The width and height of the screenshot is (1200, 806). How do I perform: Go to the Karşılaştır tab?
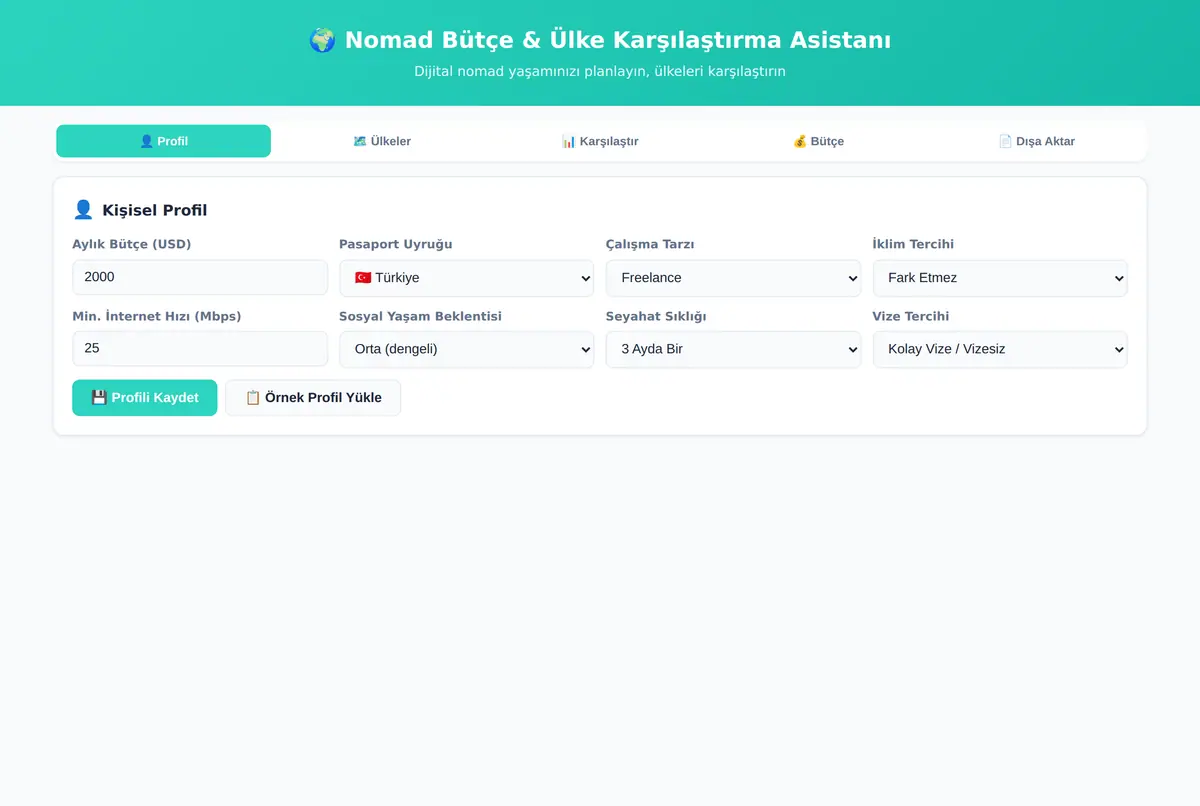click(x=600, y=141)
